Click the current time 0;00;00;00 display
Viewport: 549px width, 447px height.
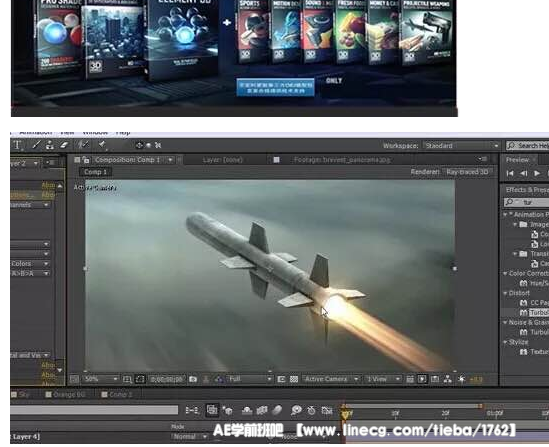click(x=166, y=379)
